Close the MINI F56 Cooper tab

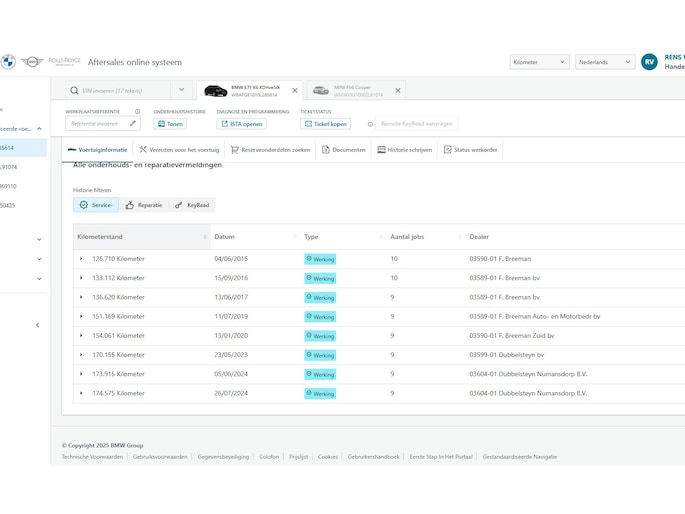(x=397, y=90)
